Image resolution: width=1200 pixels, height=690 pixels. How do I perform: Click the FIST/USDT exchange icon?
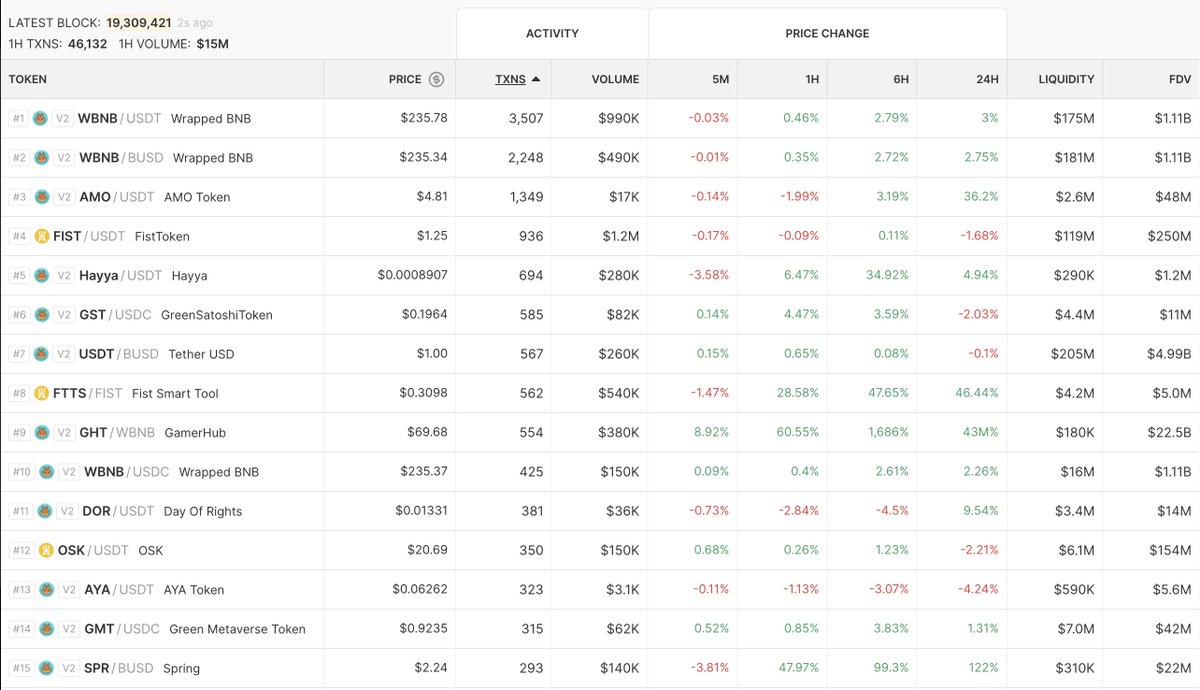click(41, 236)
